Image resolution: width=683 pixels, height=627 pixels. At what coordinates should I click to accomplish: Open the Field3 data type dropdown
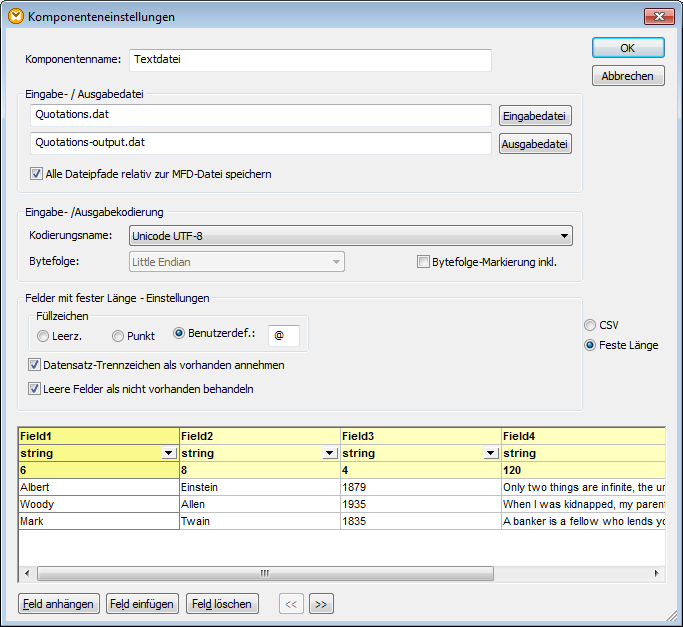(490, 453)
